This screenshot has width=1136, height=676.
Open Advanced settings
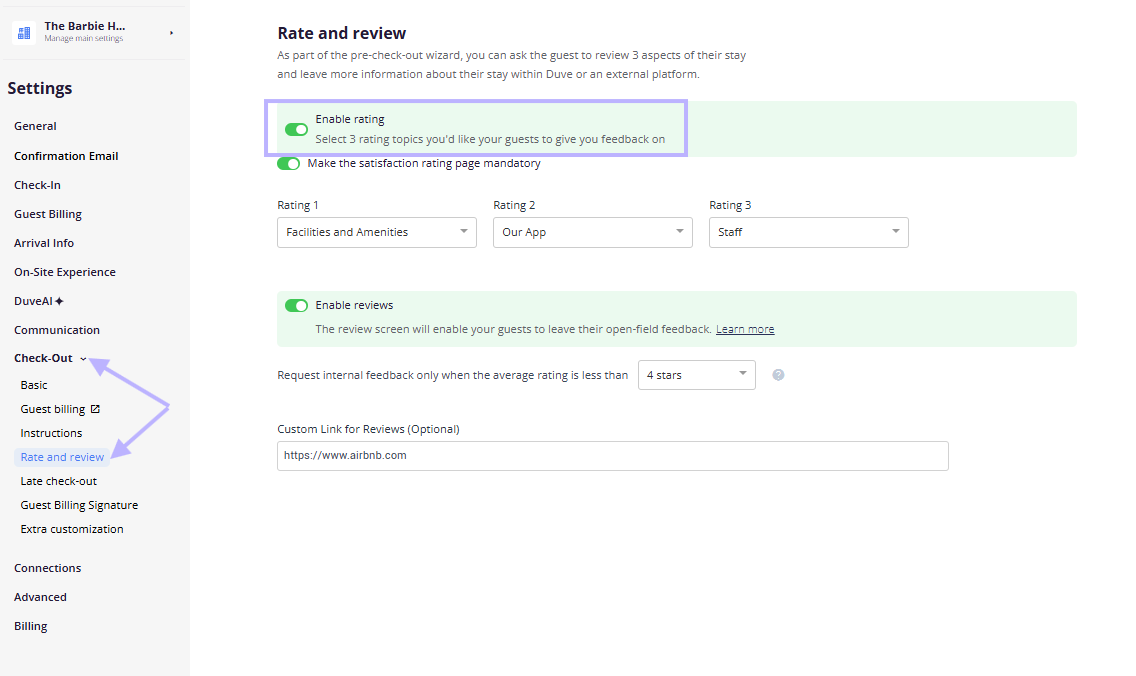tap(40, 597)
